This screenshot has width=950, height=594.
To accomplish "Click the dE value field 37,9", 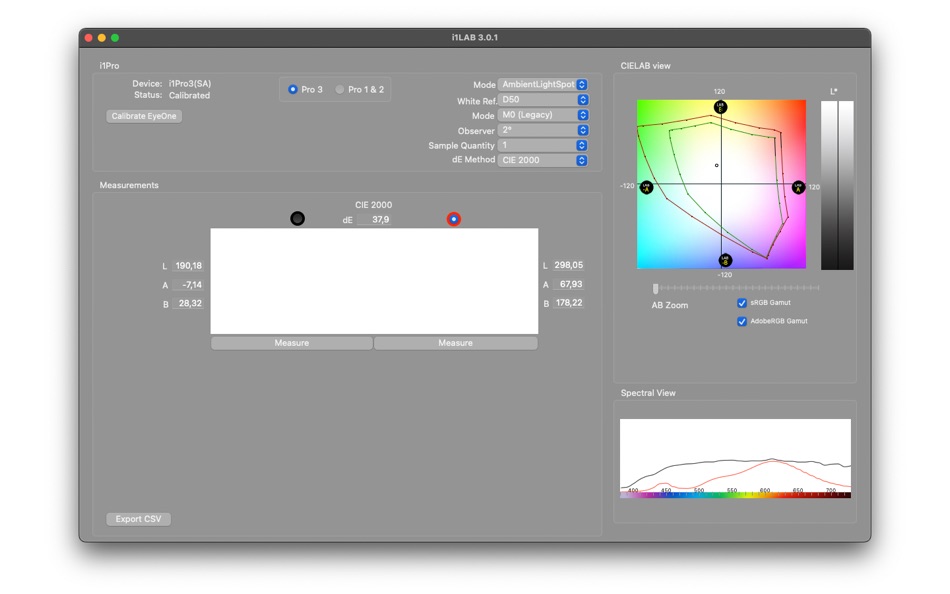I will point(374,219).
